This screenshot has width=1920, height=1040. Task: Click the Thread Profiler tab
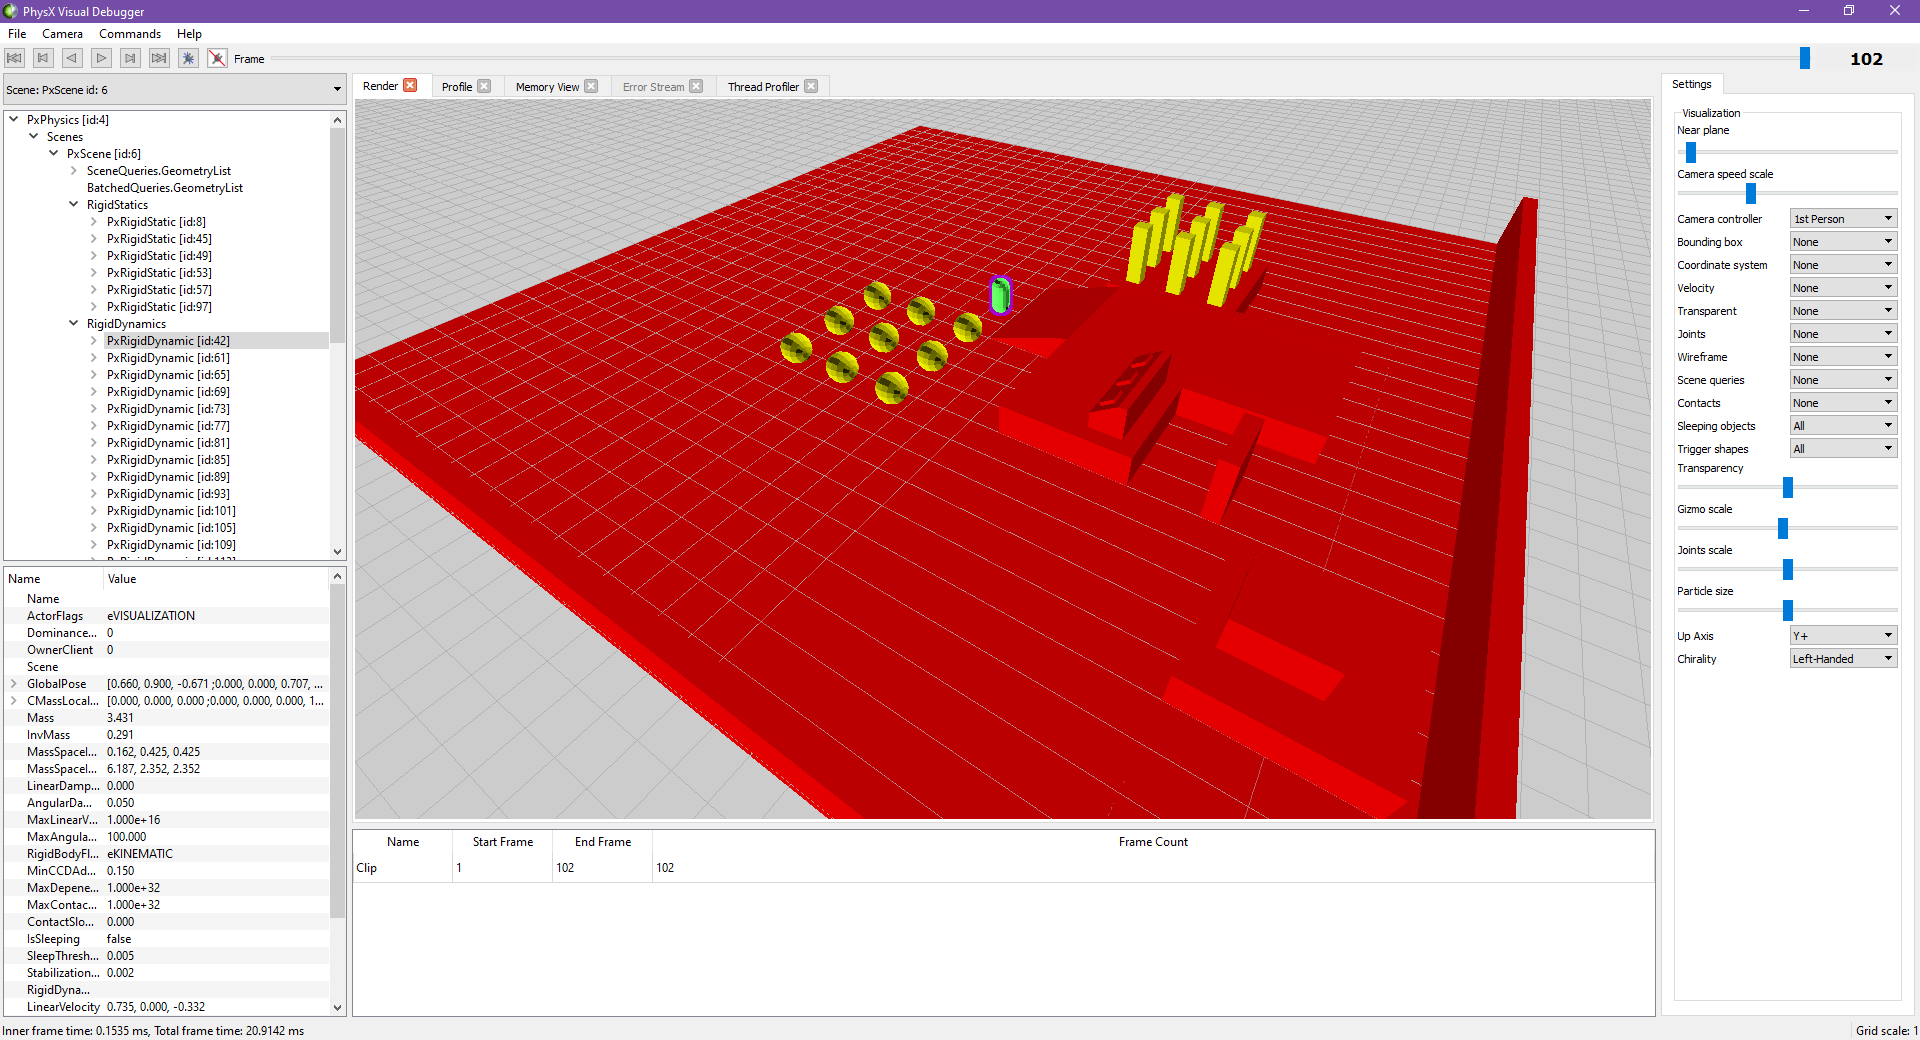click(x=763, y=87)
